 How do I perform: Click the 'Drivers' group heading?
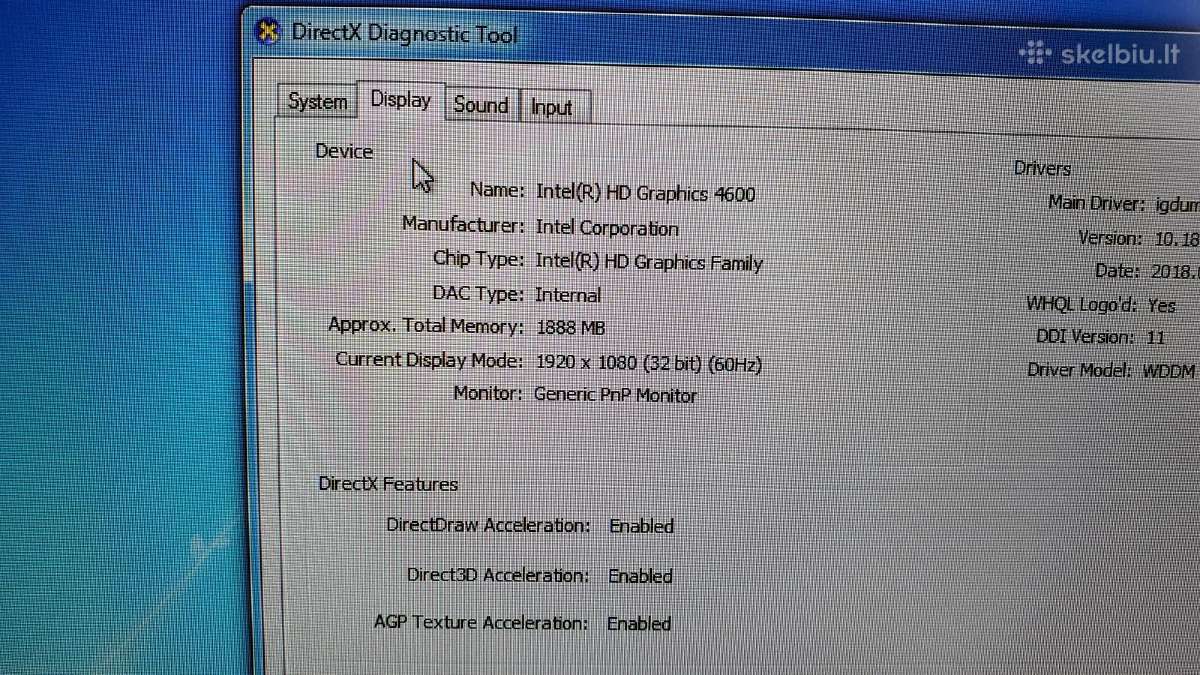tap(1042, 169)
